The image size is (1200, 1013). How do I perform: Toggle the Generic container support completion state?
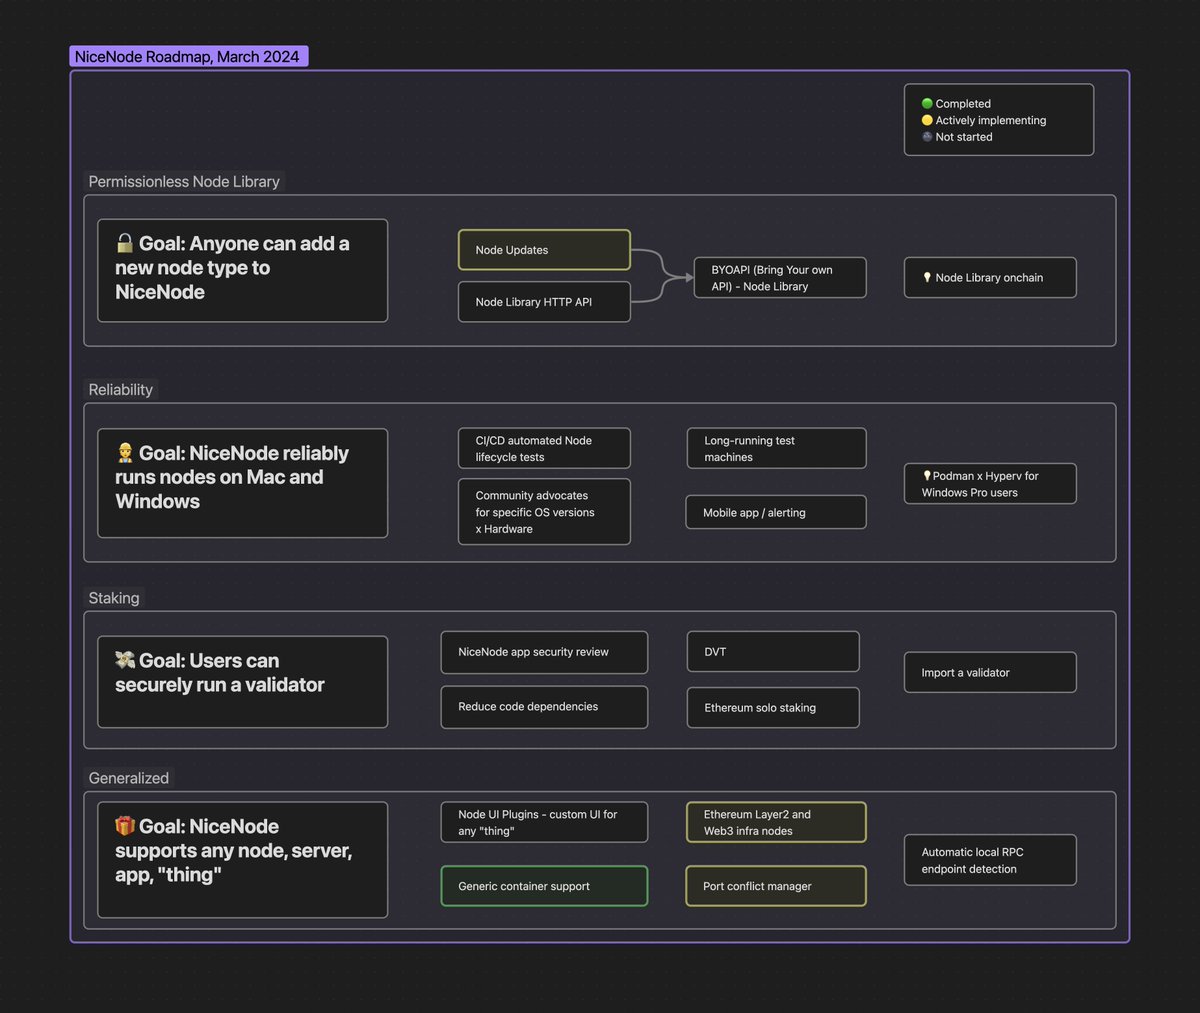tap(544, 885)
